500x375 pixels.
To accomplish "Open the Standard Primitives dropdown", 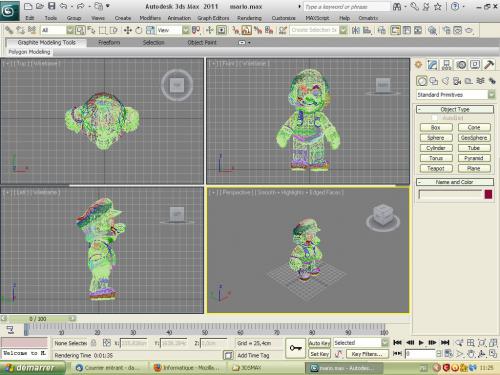I will pyautogui.click(x=455, y=95).
